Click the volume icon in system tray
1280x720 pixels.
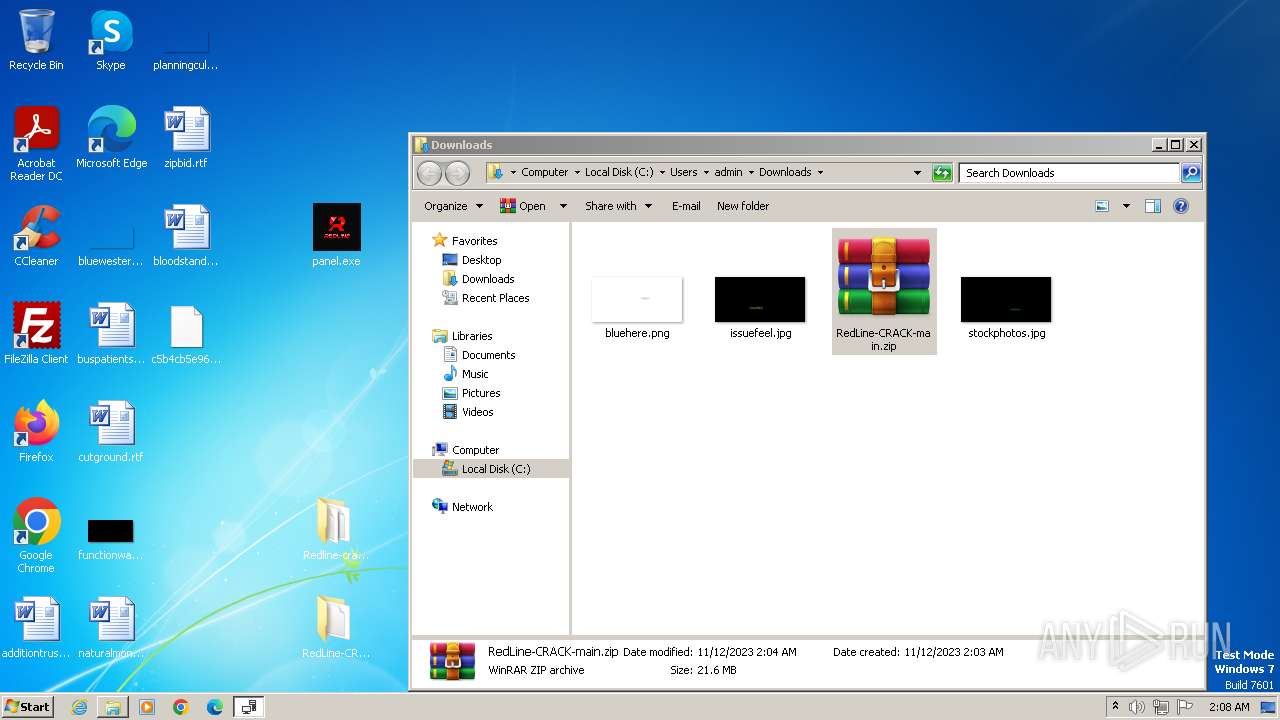tap(1137, 707)
